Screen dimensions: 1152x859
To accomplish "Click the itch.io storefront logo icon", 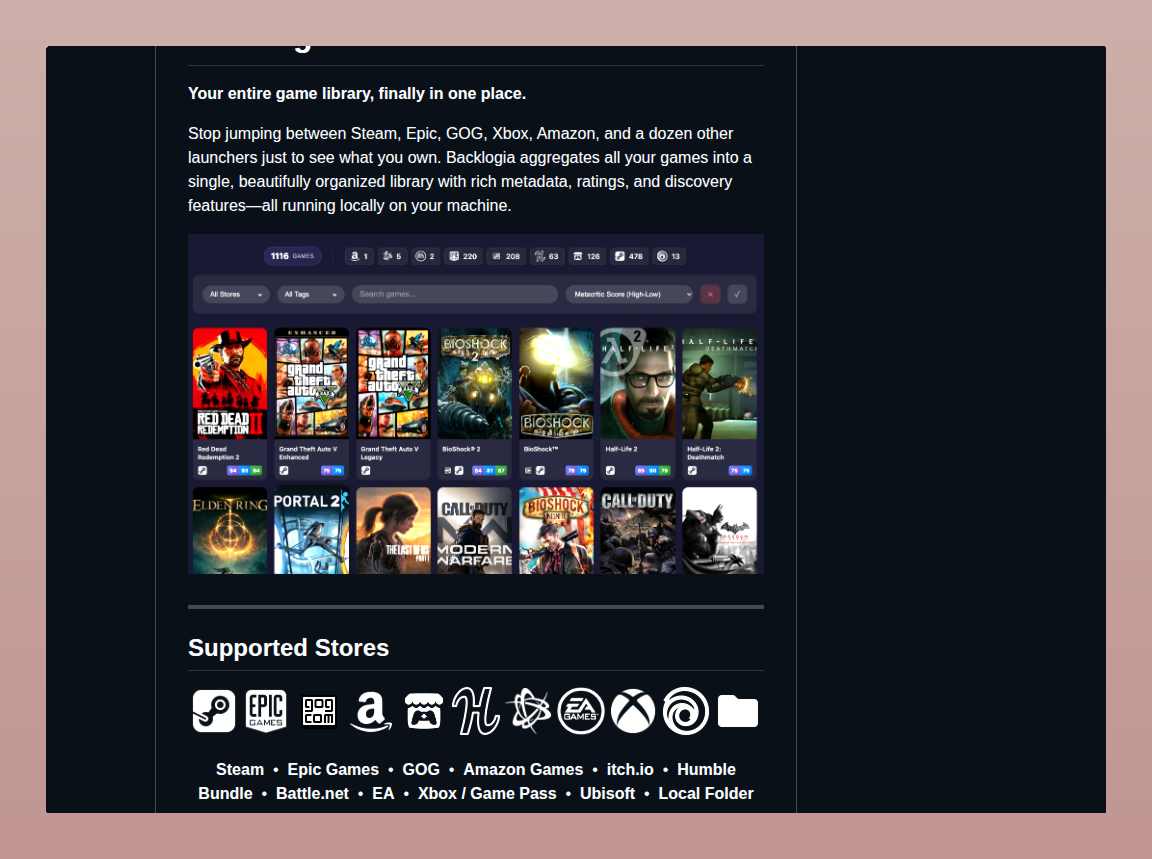I will coord(424,711).
